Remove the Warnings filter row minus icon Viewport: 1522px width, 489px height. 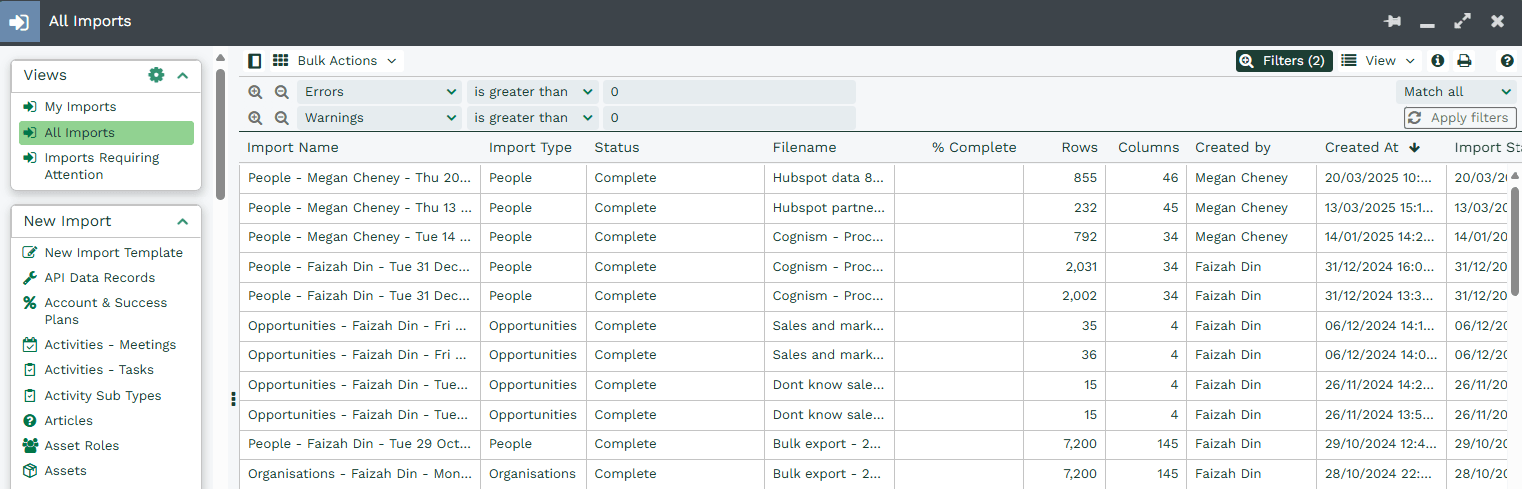click(282, 118)
